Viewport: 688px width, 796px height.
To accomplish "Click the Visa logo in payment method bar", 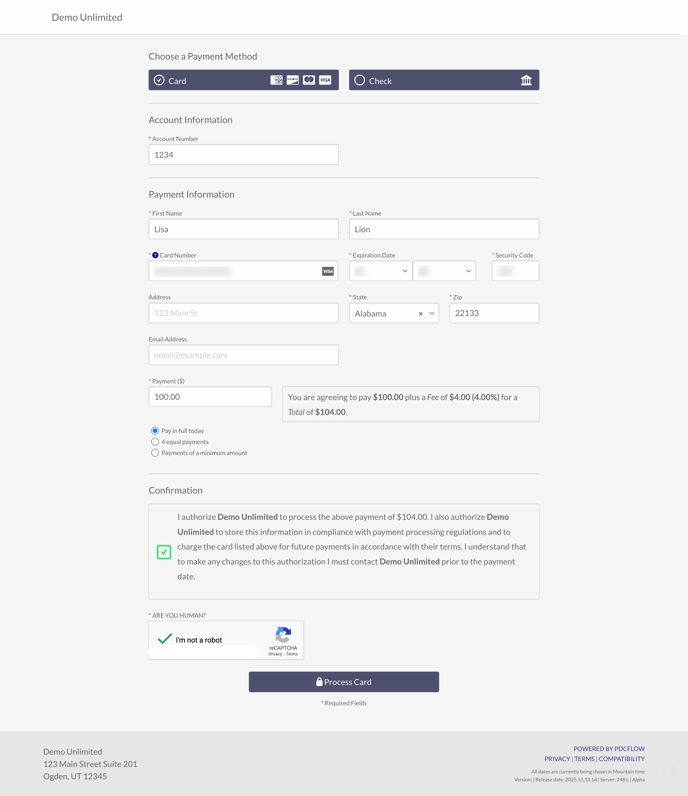I will 325,80.
